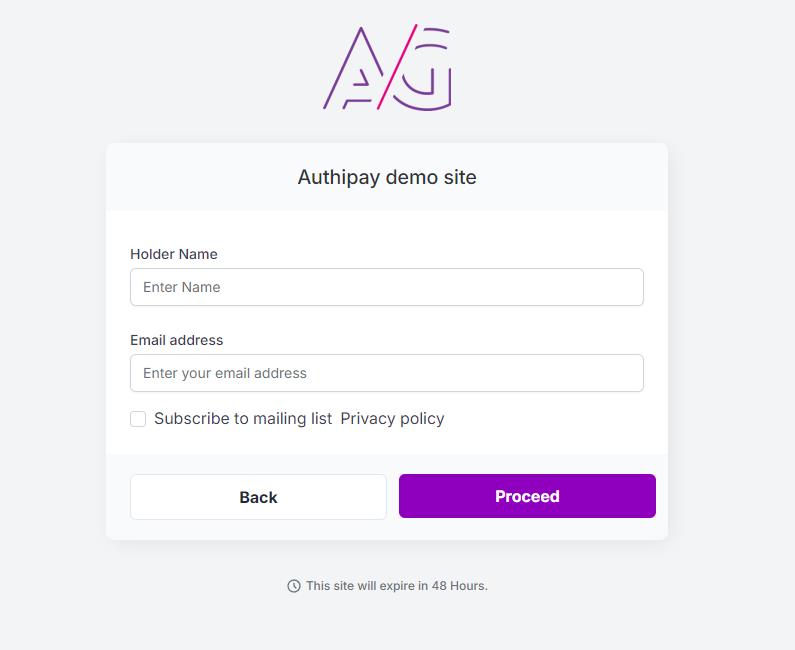
Task: Click 'Enter your email address' placeholder text
Action: pos(225,374)
